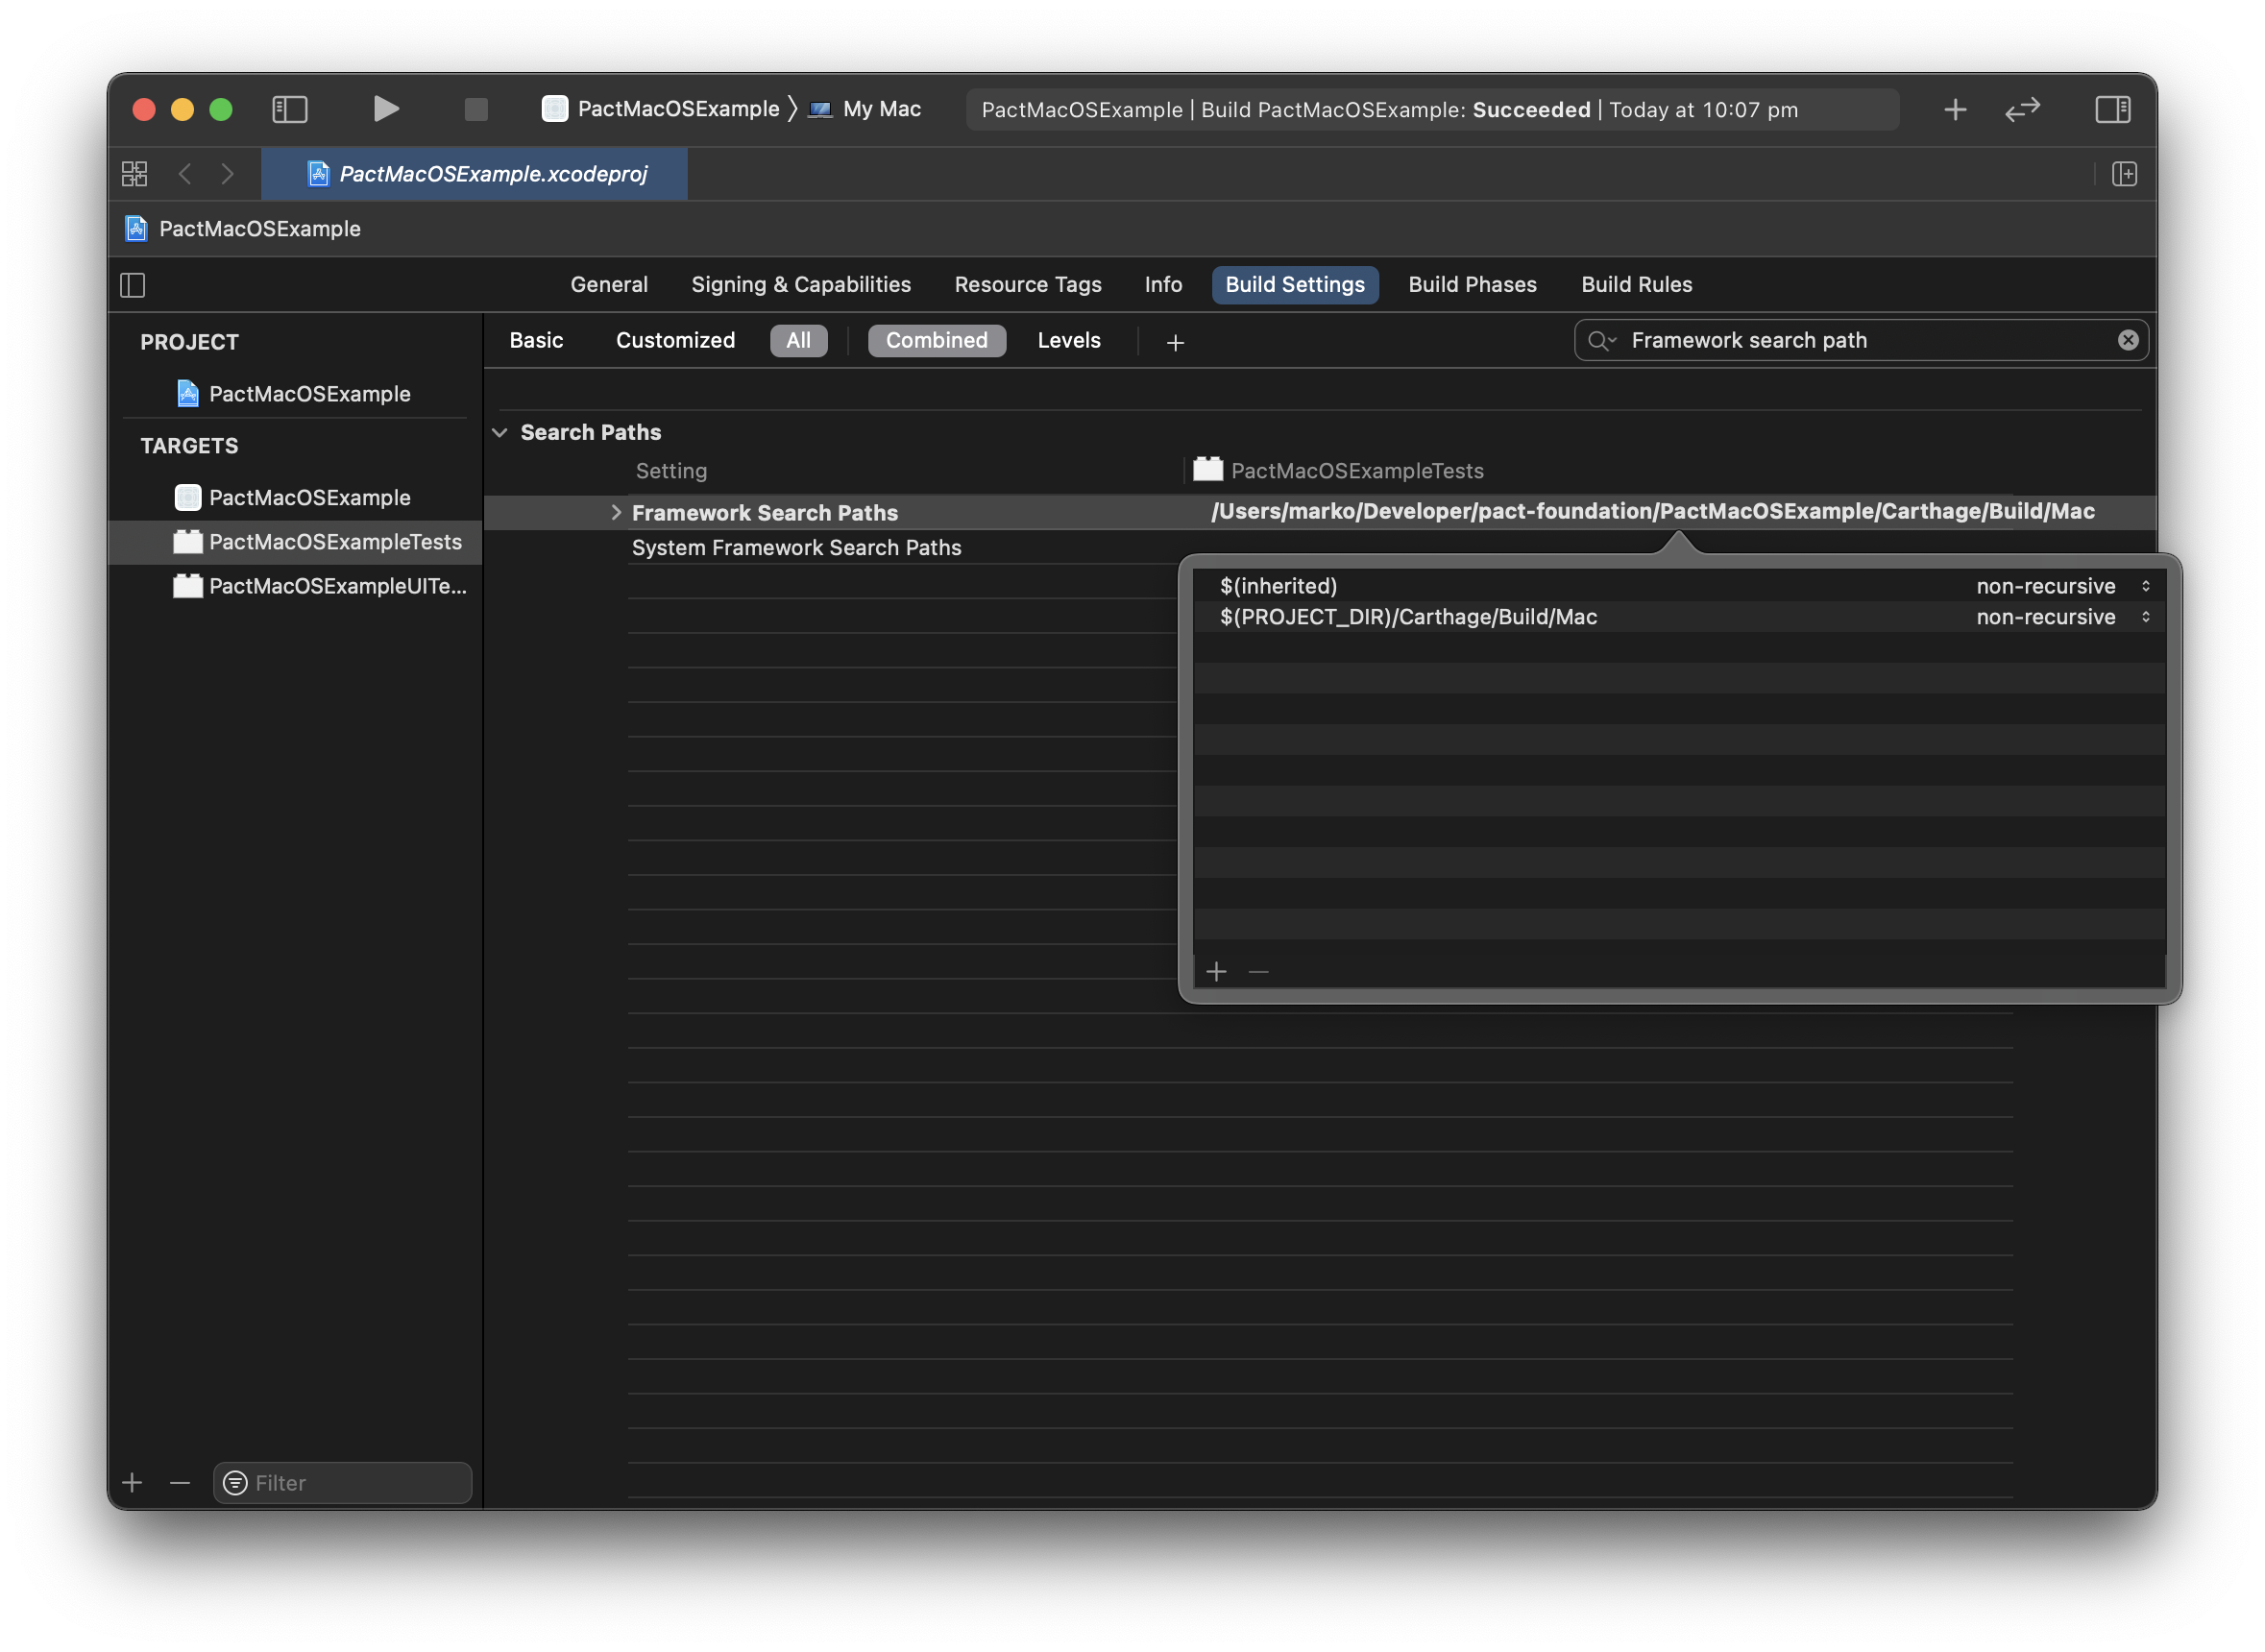Hide the project and targets list icon
This screenshot has width=2265, height=1652.
point(133,285)
